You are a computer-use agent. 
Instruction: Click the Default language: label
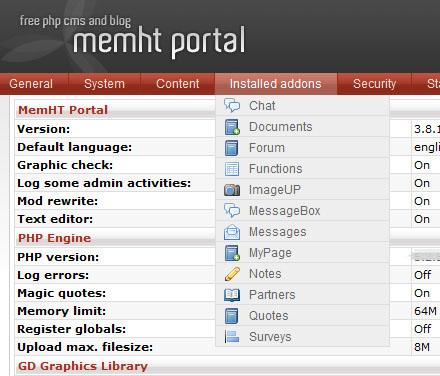pos(75,147)
